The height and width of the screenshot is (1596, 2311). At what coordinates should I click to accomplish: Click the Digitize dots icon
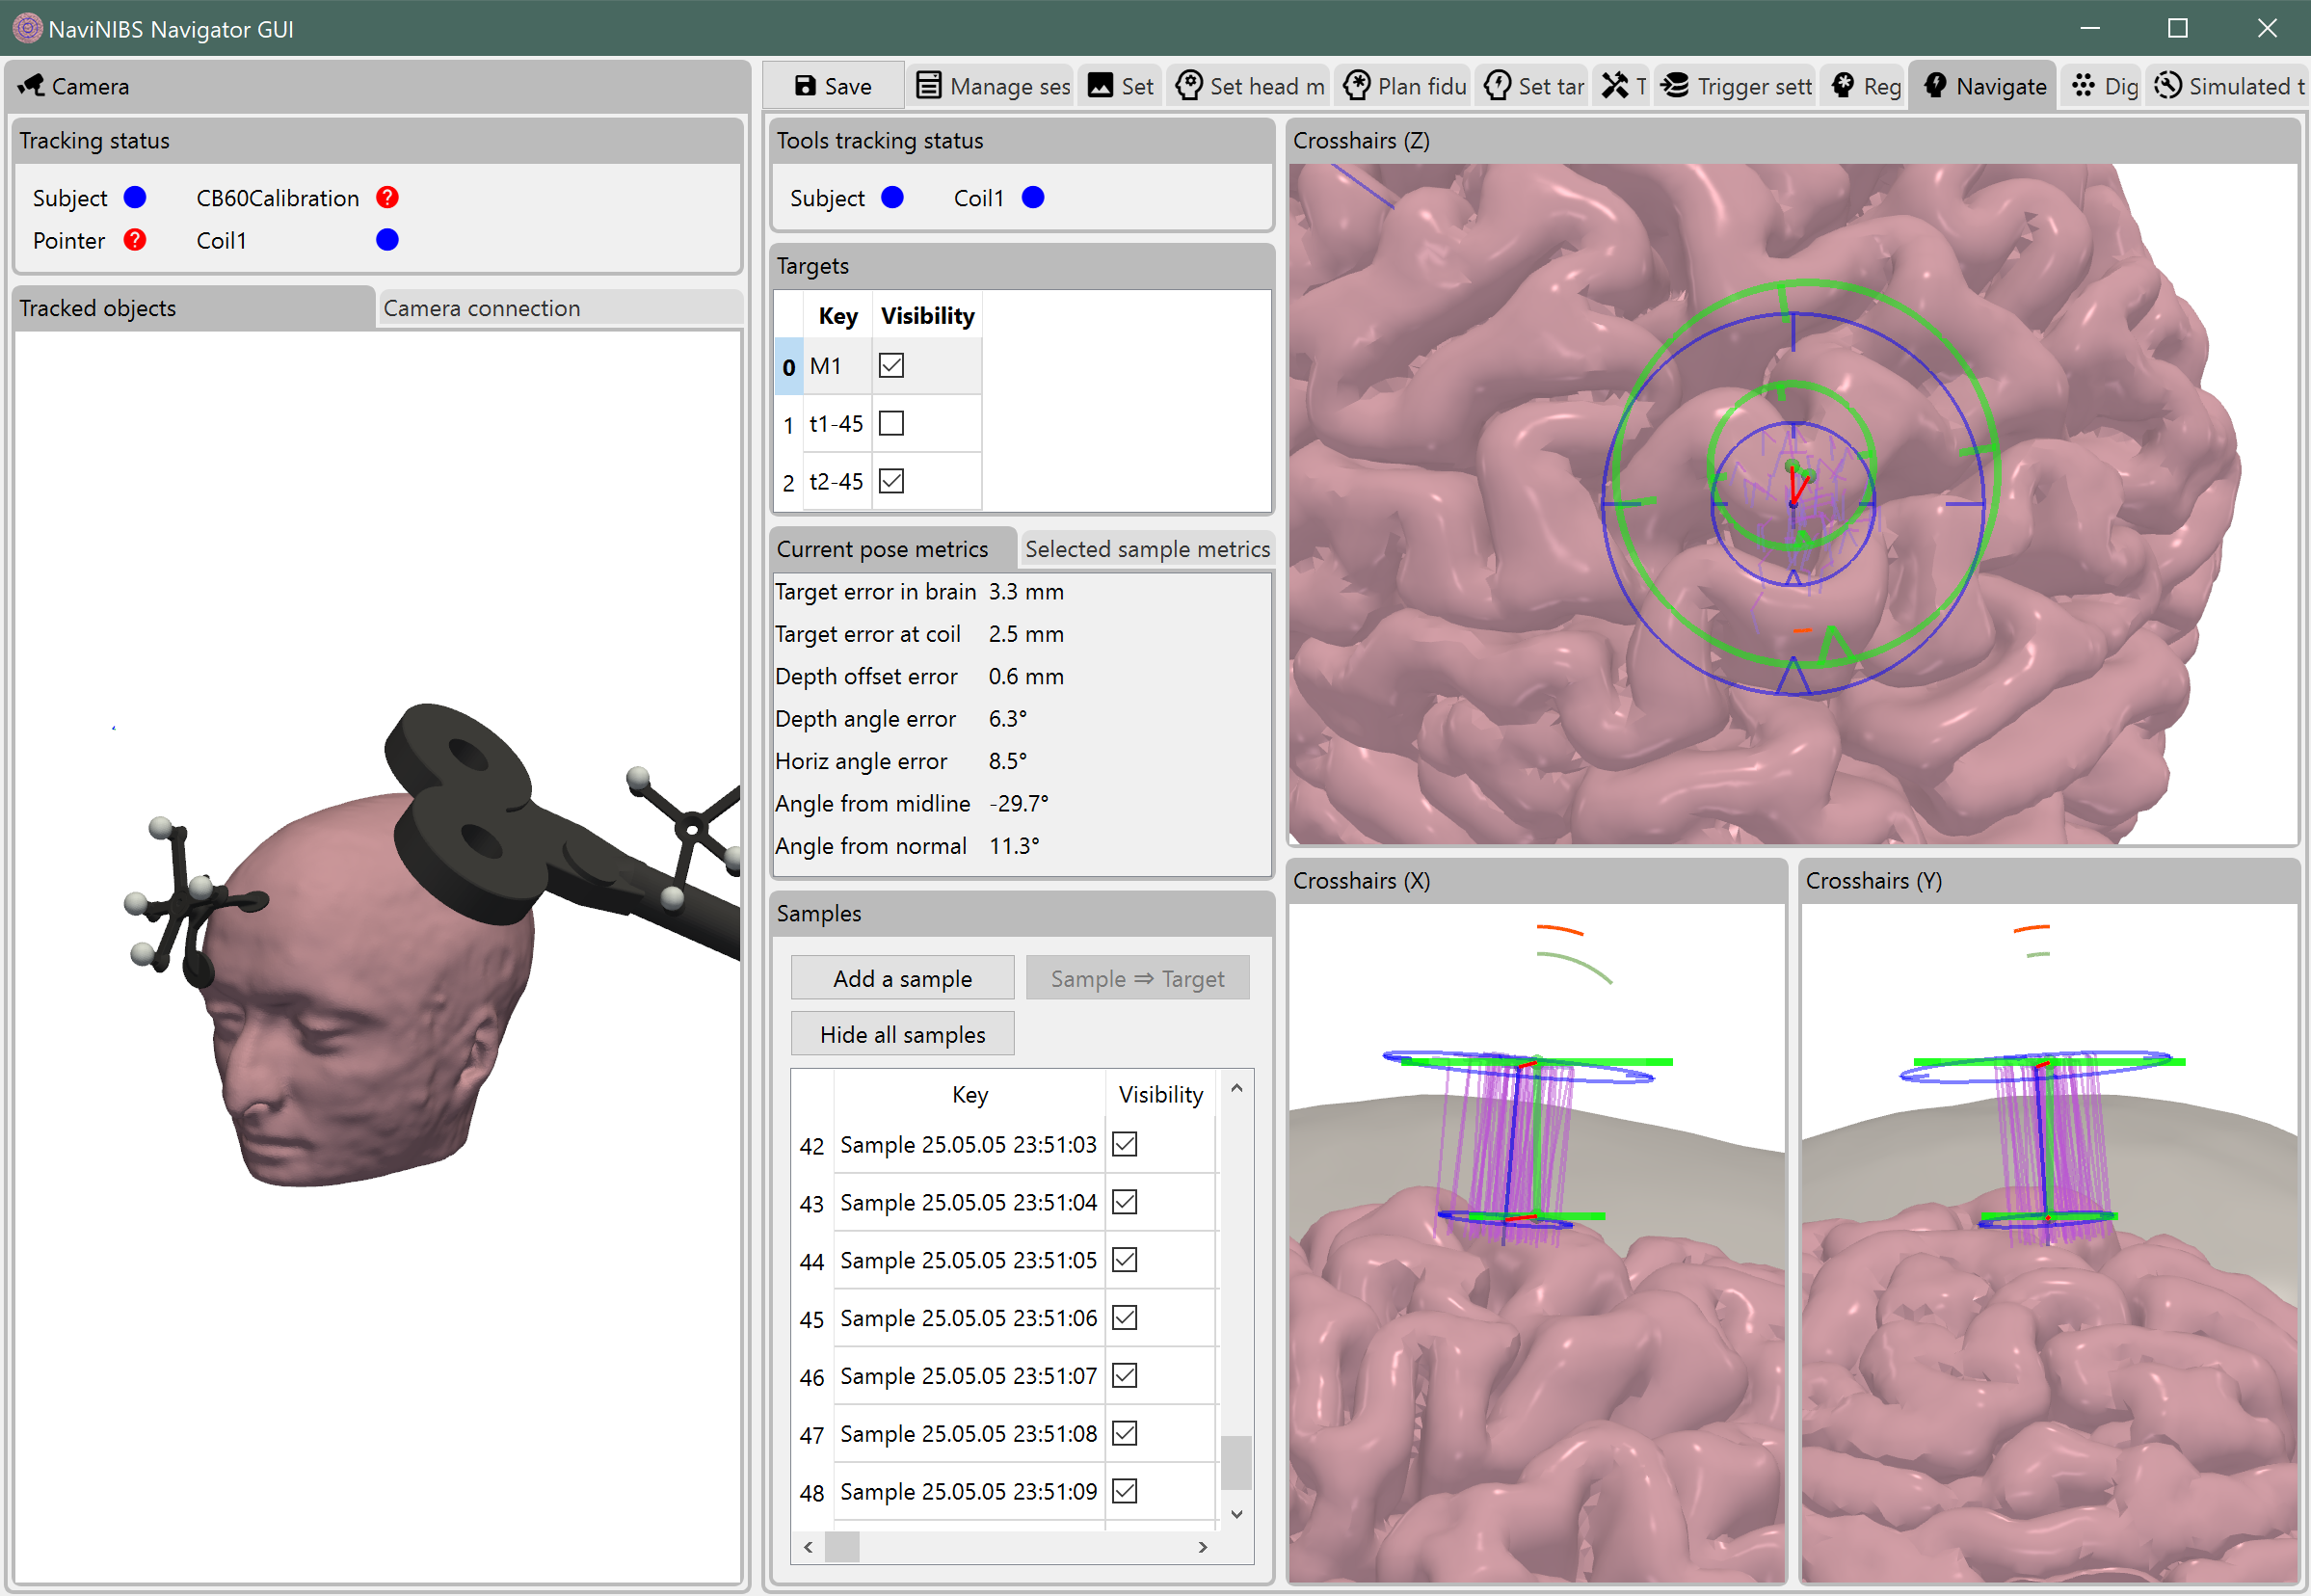click(x=2084, y=86)
